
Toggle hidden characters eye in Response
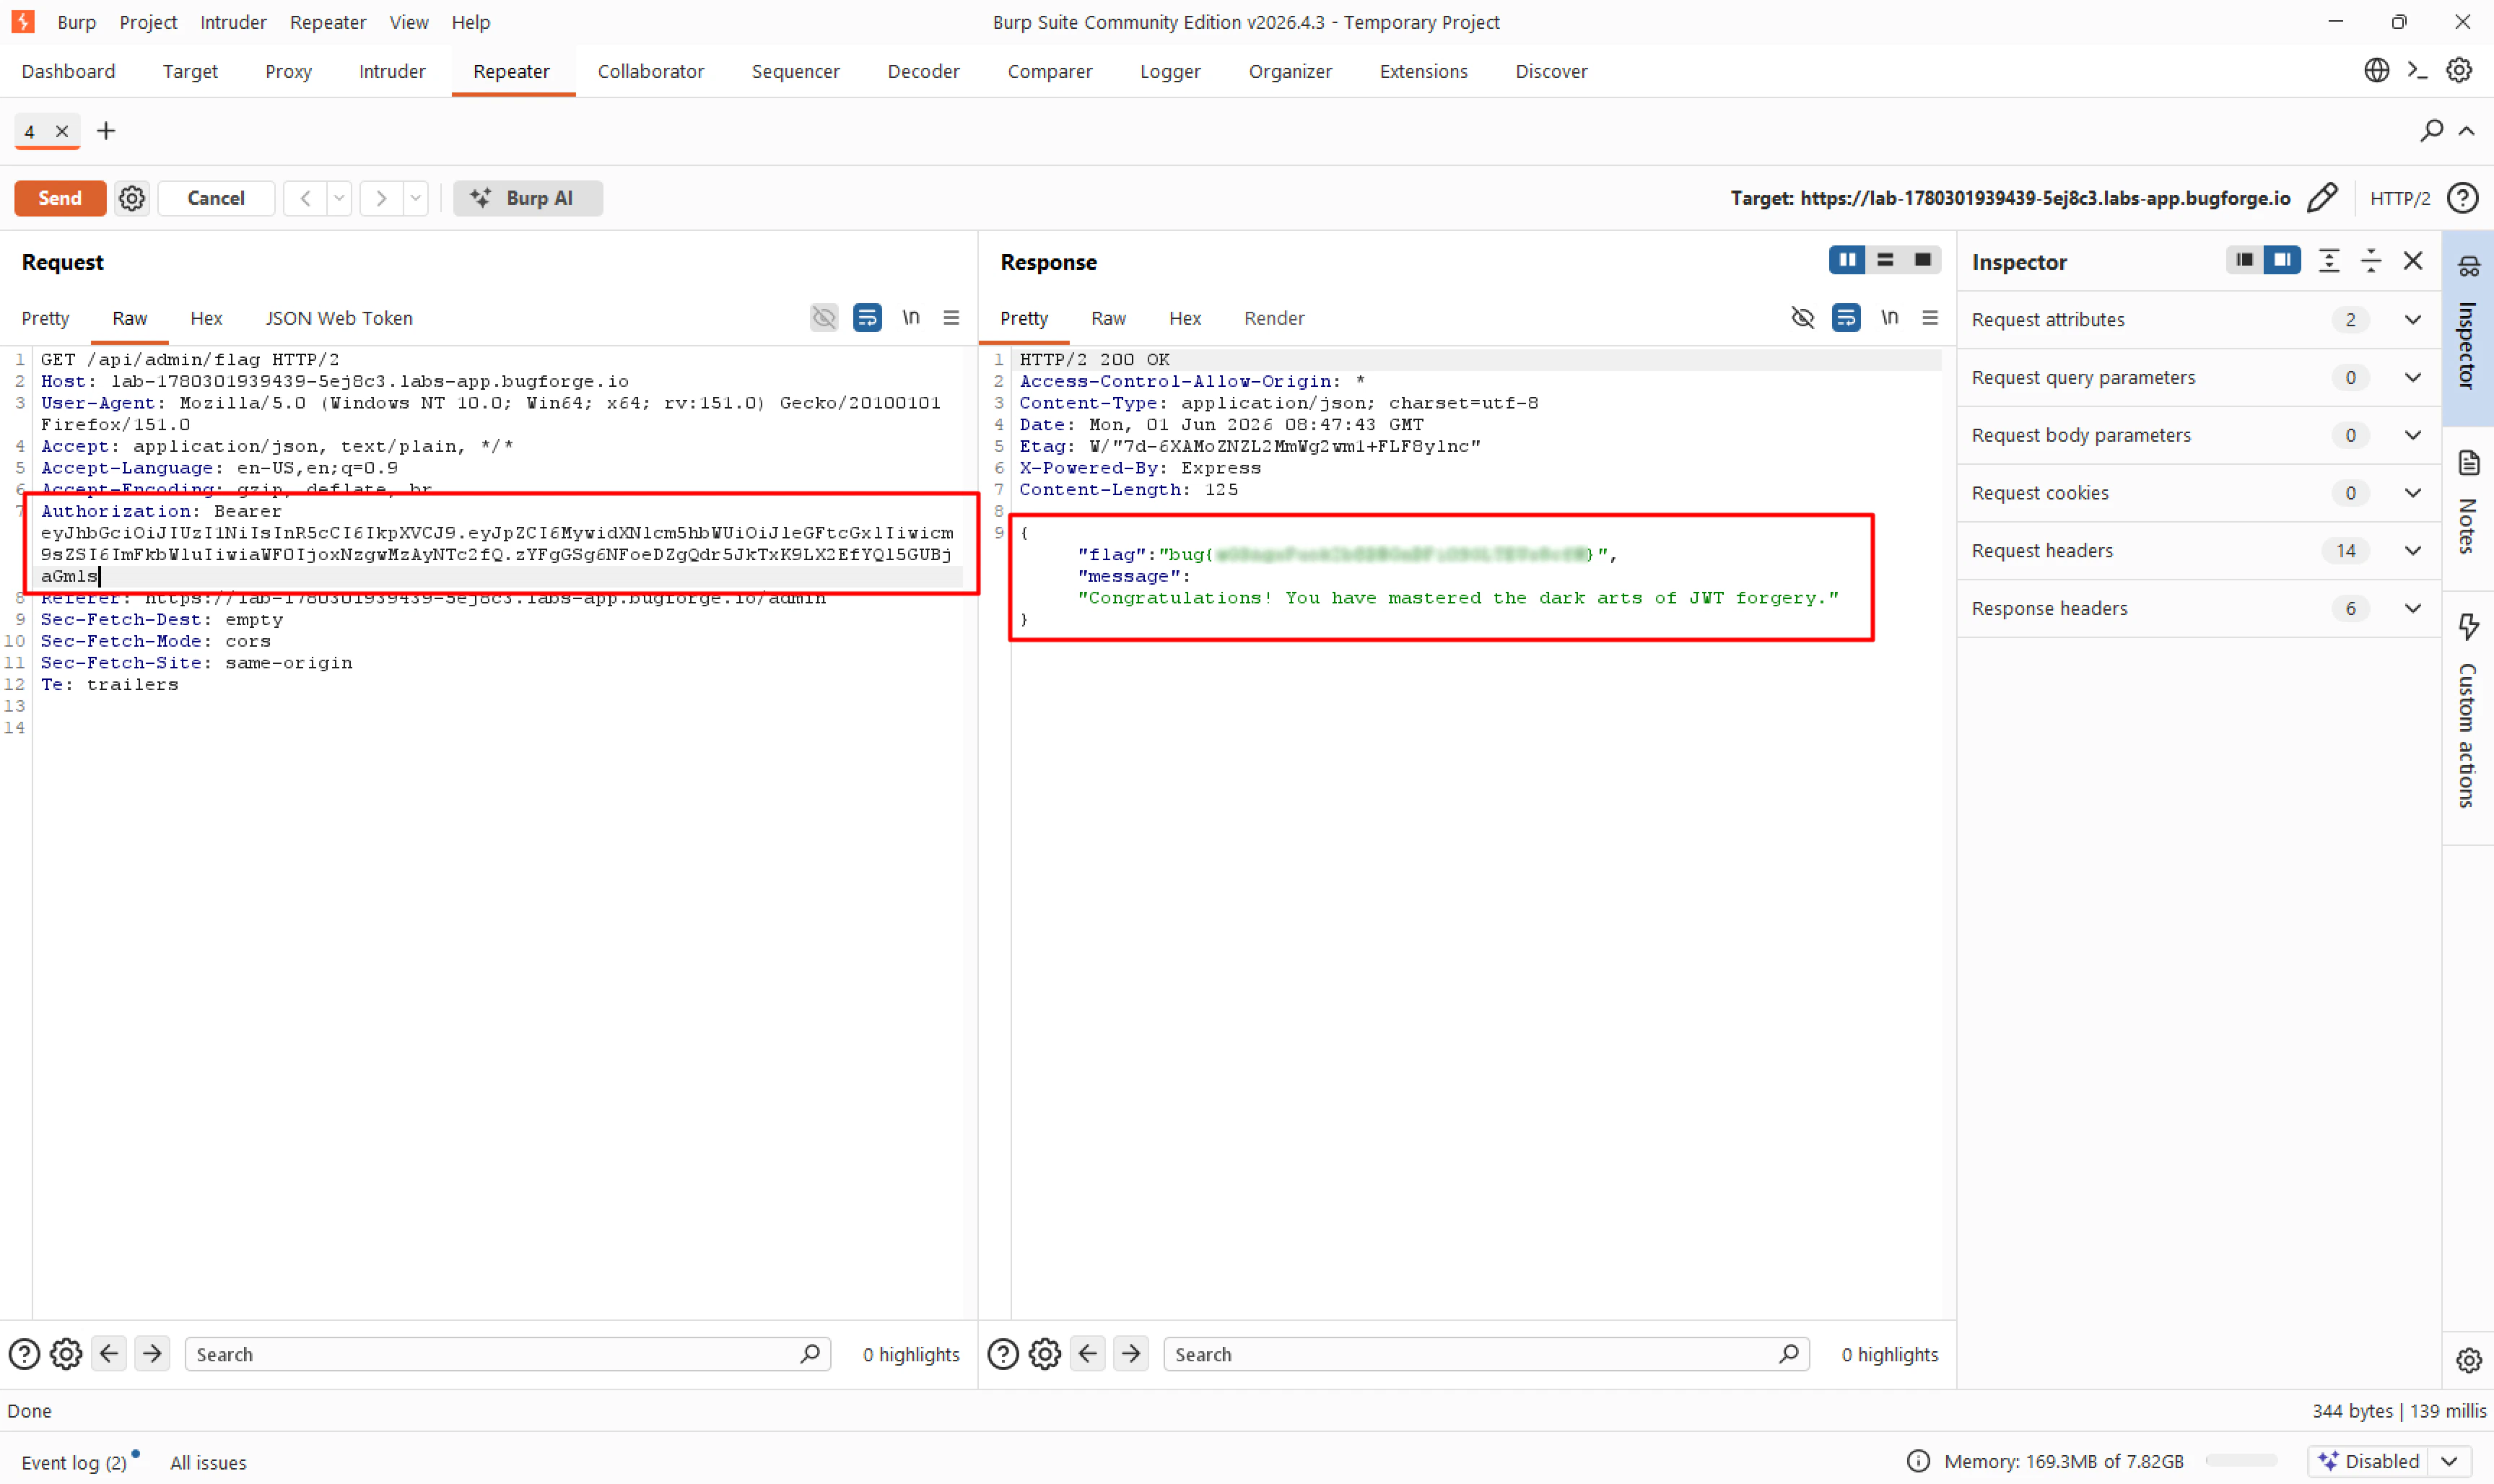pos(1802,318)
